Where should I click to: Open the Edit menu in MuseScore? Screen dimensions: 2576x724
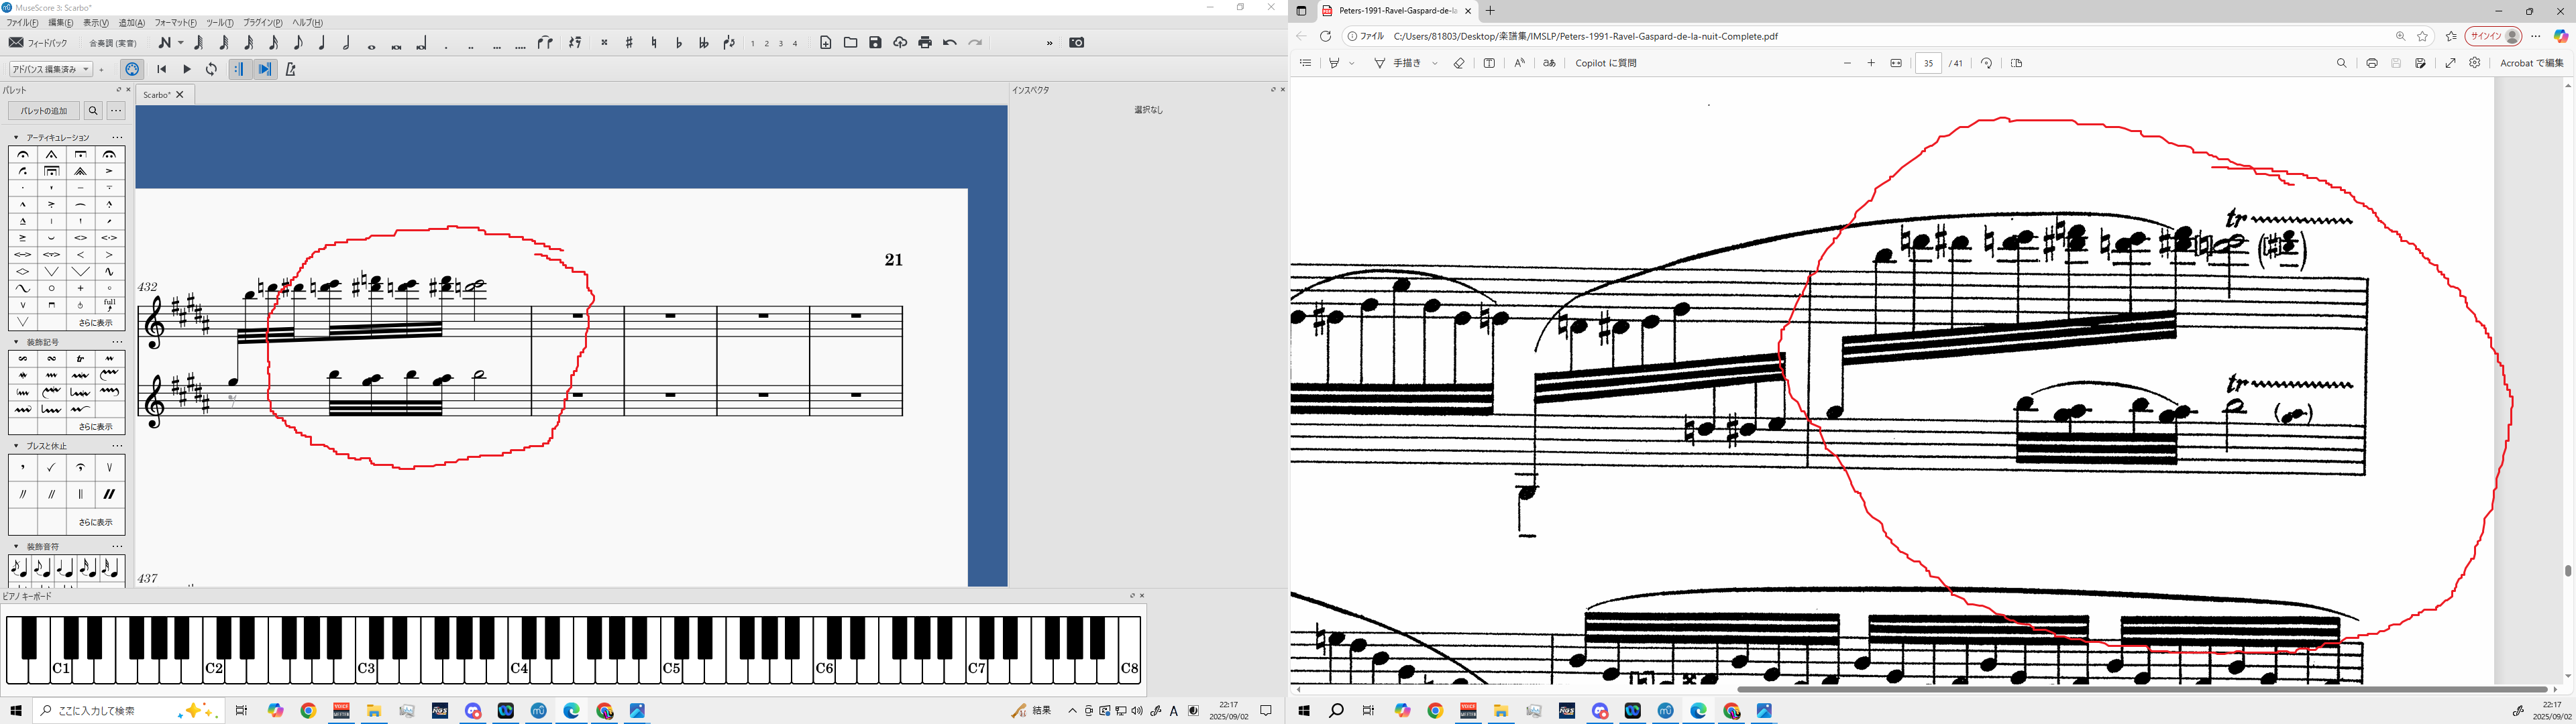tap(60, 22)
